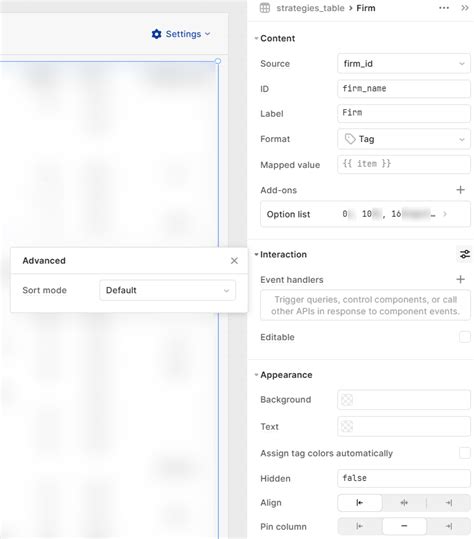Screen dimensions: 474x539
Task: Open the three-dots more options menu
Action: [x=444, y=8]
